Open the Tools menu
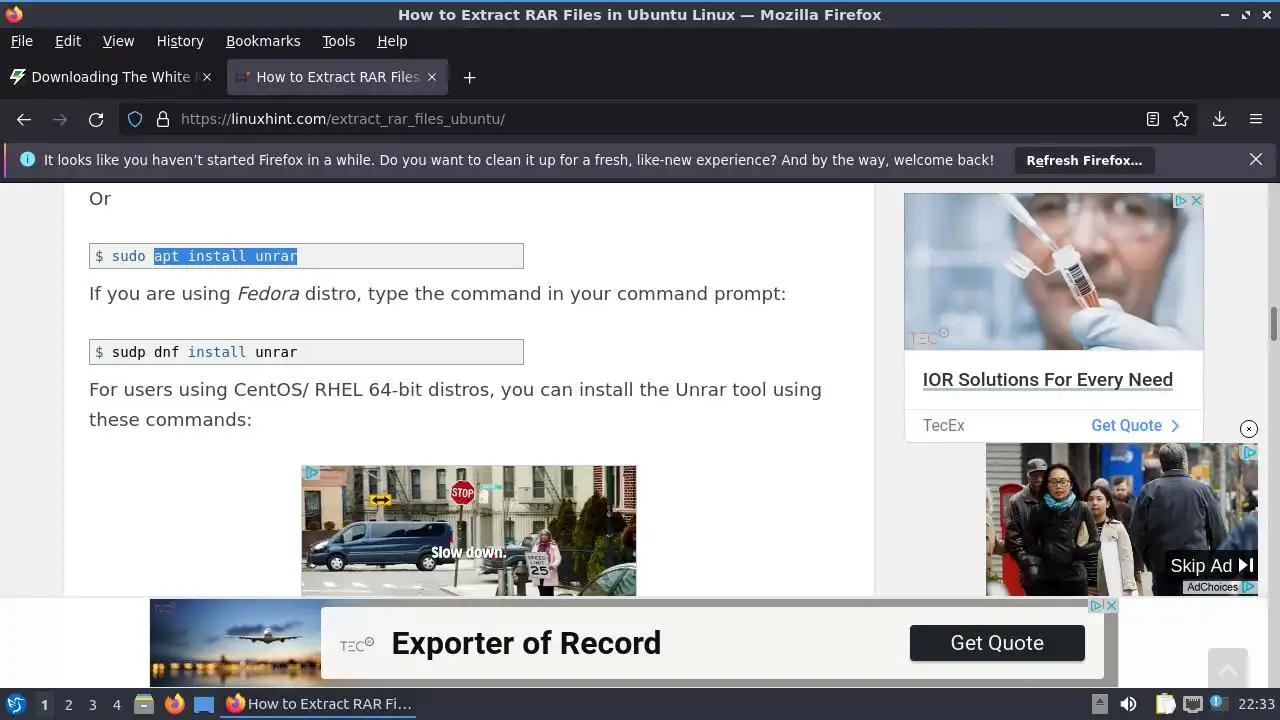This screenshot has height=720, width=1280. [x=338, y=41]
